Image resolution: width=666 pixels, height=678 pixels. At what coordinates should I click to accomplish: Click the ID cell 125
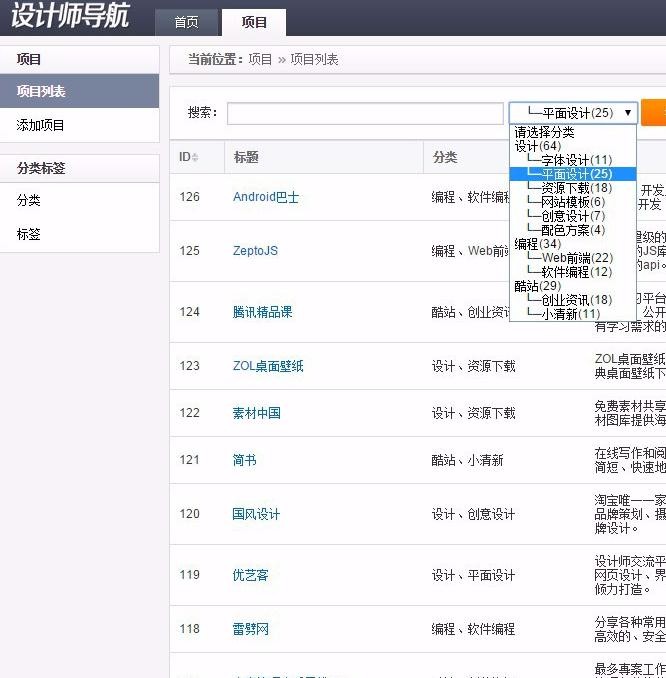(189, 251)
